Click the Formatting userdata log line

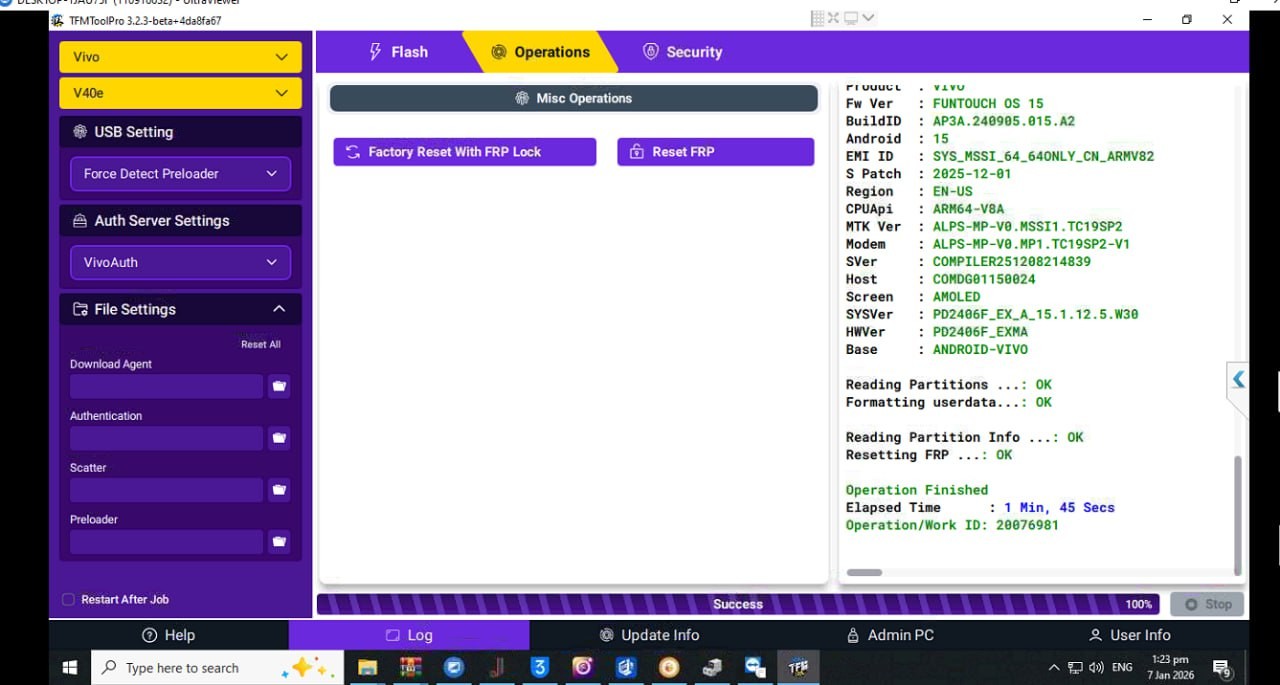pos(949,402)
